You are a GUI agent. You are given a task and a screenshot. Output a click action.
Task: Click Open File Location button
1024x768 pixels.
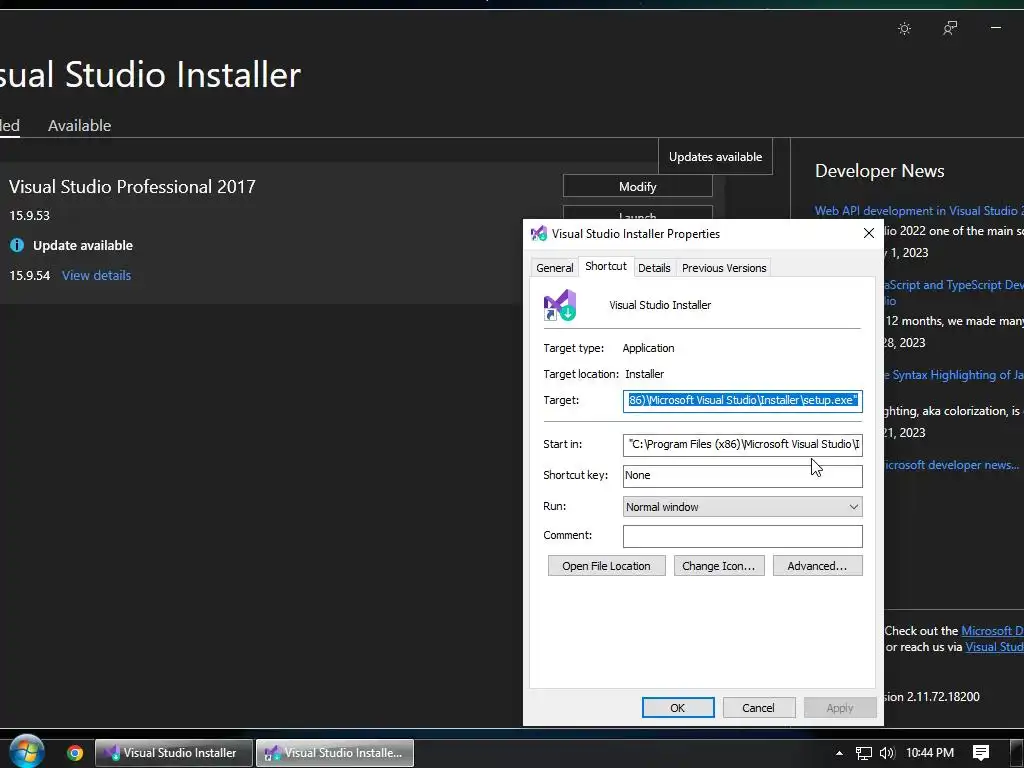[607, 566]
